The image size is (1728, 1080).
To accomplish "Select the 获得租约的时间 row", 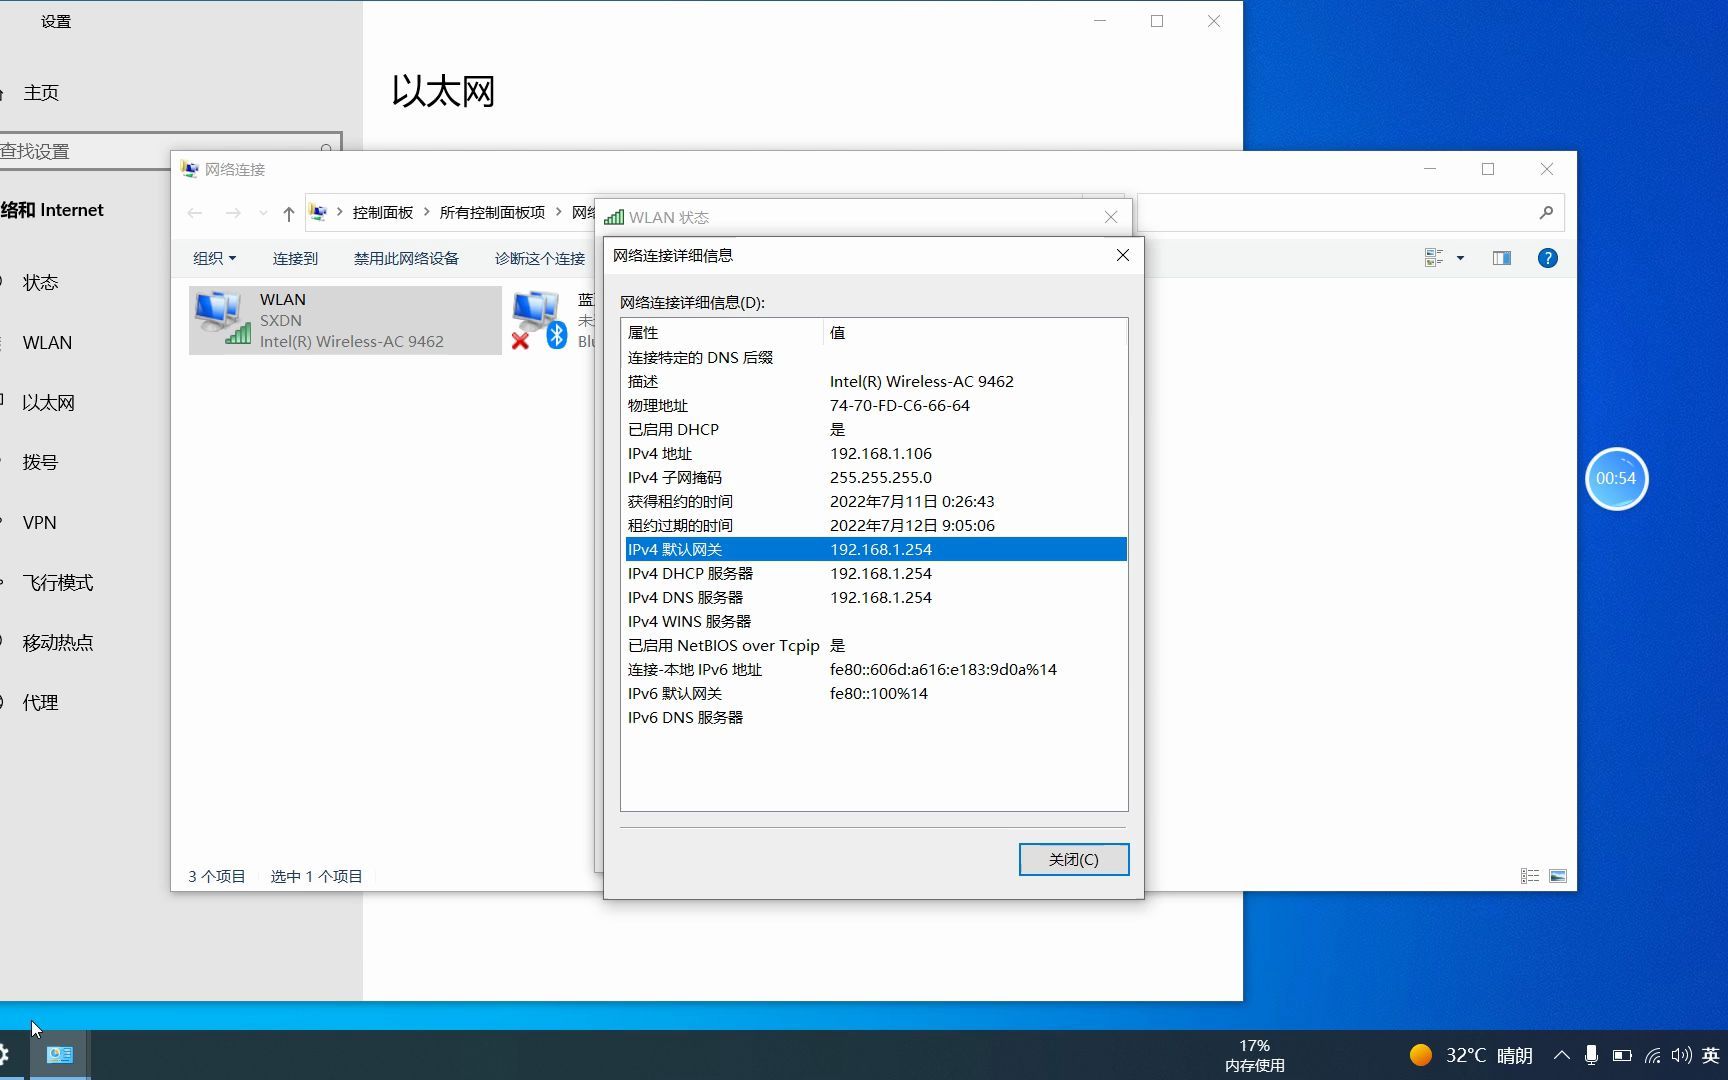I will [876, 501].
